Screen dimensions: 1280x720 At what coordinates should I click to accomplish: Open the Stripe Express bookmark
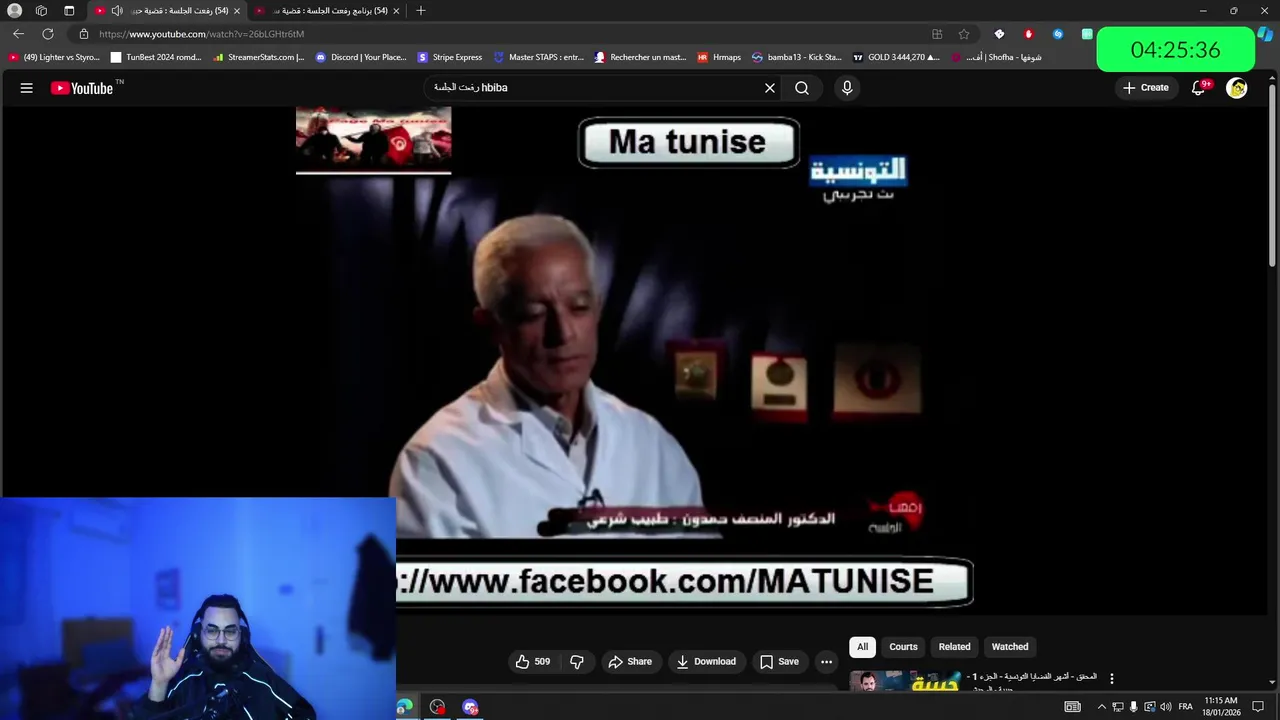click(450, 57)
